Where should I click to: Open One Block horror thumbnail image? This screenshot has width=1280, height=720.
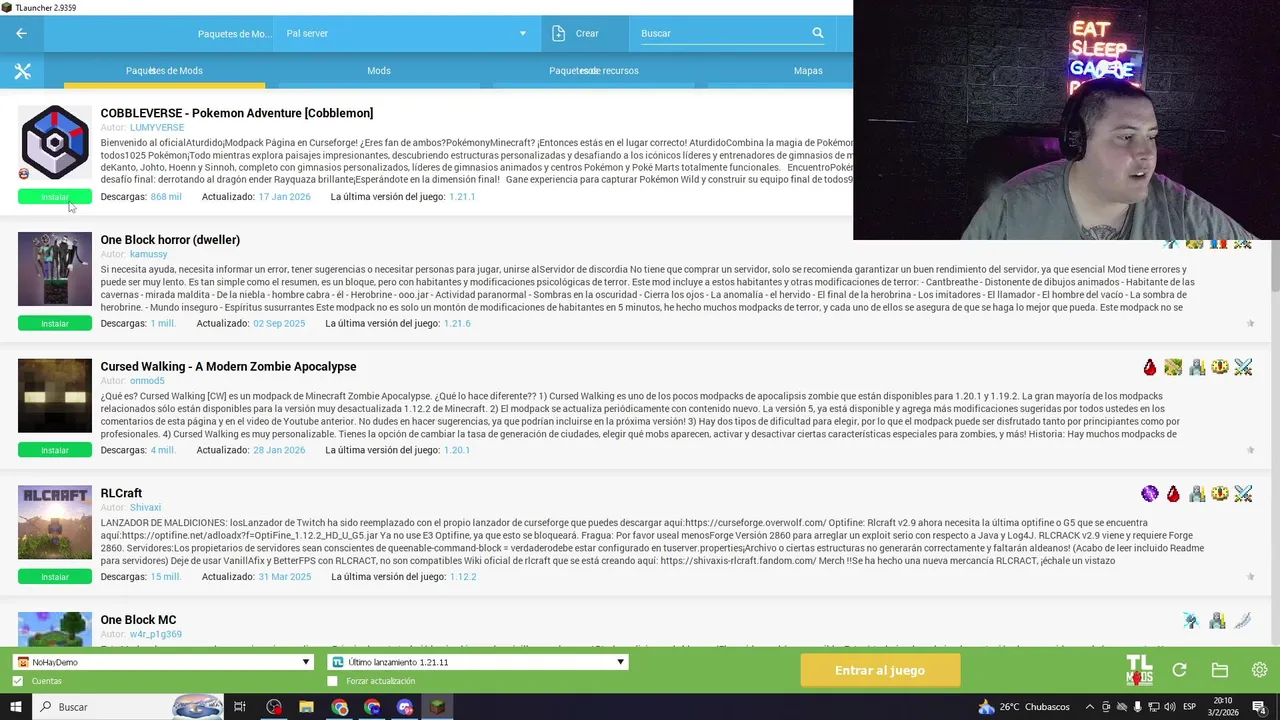click(x=55, y=269)
